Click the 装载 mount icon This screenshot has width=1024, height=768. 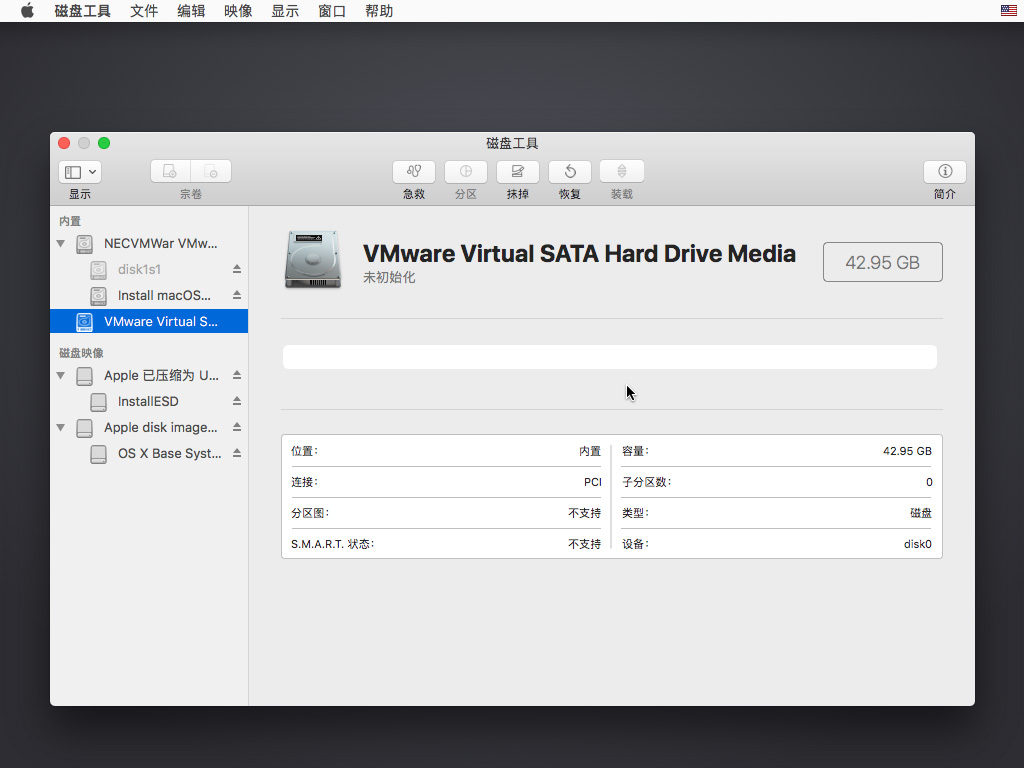622,172
